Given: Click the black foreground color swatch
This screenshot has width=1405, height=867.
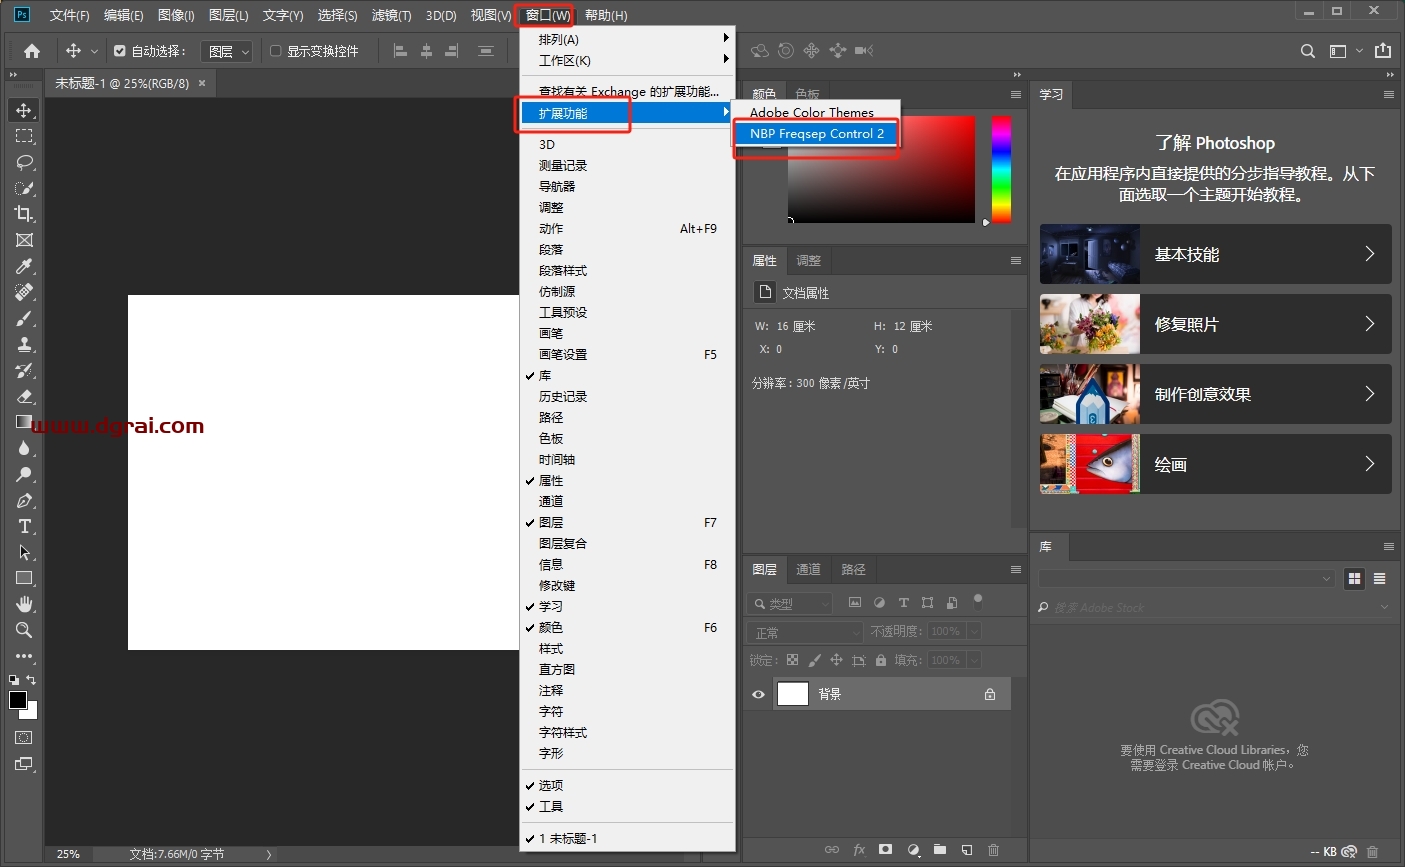Looking at the screenshot, I should [x=18, y=700].
